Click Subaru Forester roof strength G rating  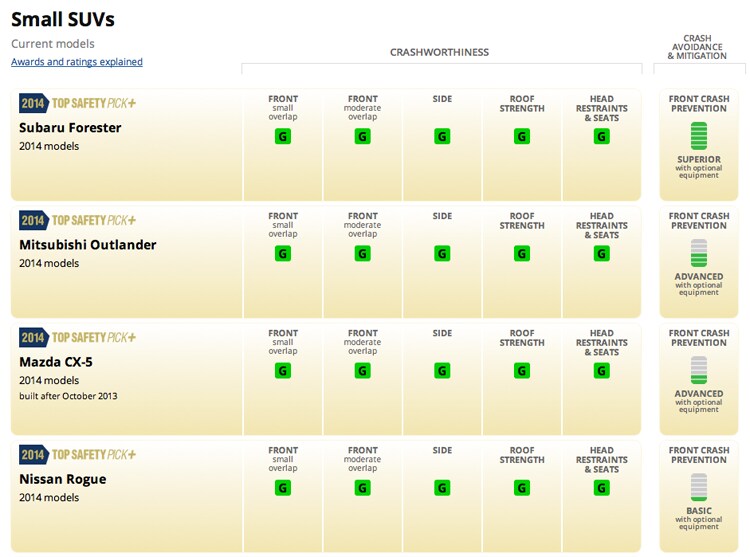pyautogui.click(x=522, y=137)
